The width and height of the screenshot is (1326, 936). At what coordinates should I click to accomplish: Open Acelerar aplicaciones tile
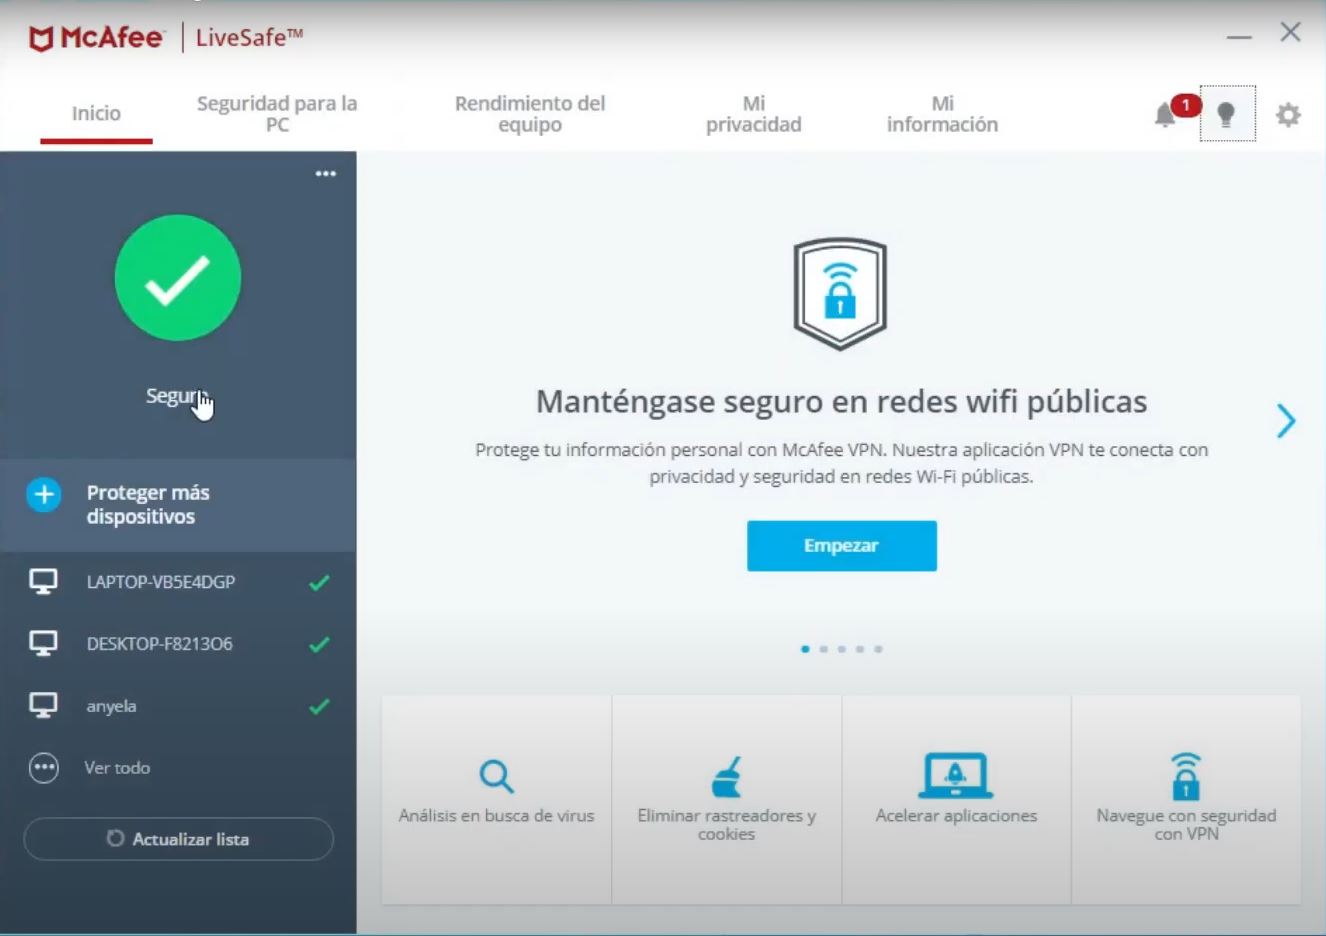click(x=957, y=800)
